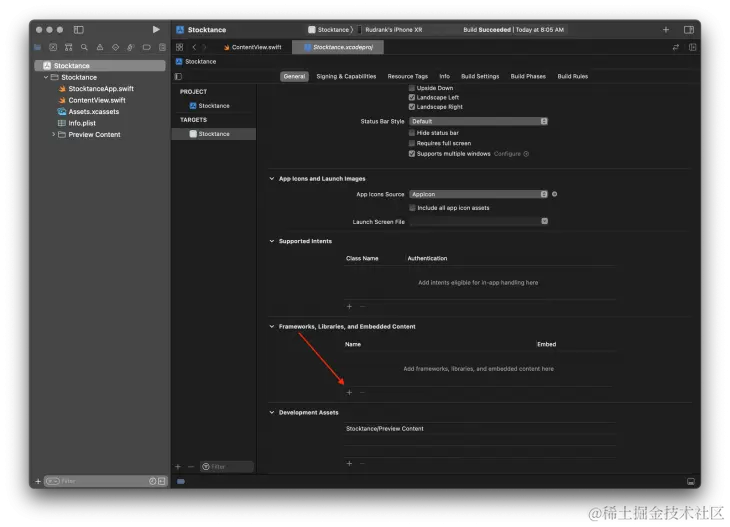Open the Info tab

[445, 76]
